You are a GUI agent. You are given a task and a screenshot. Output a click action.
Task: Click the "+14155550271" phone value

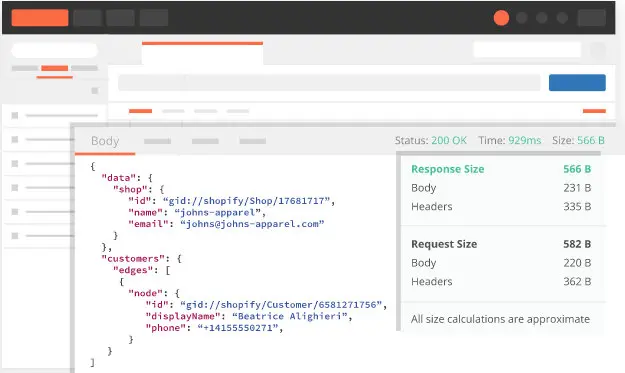238,328
